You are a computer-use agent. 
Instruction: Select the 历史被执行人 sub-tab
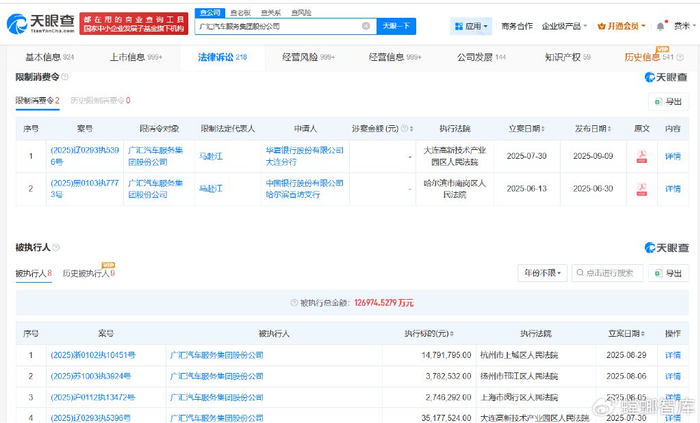(x=89, y=273)
